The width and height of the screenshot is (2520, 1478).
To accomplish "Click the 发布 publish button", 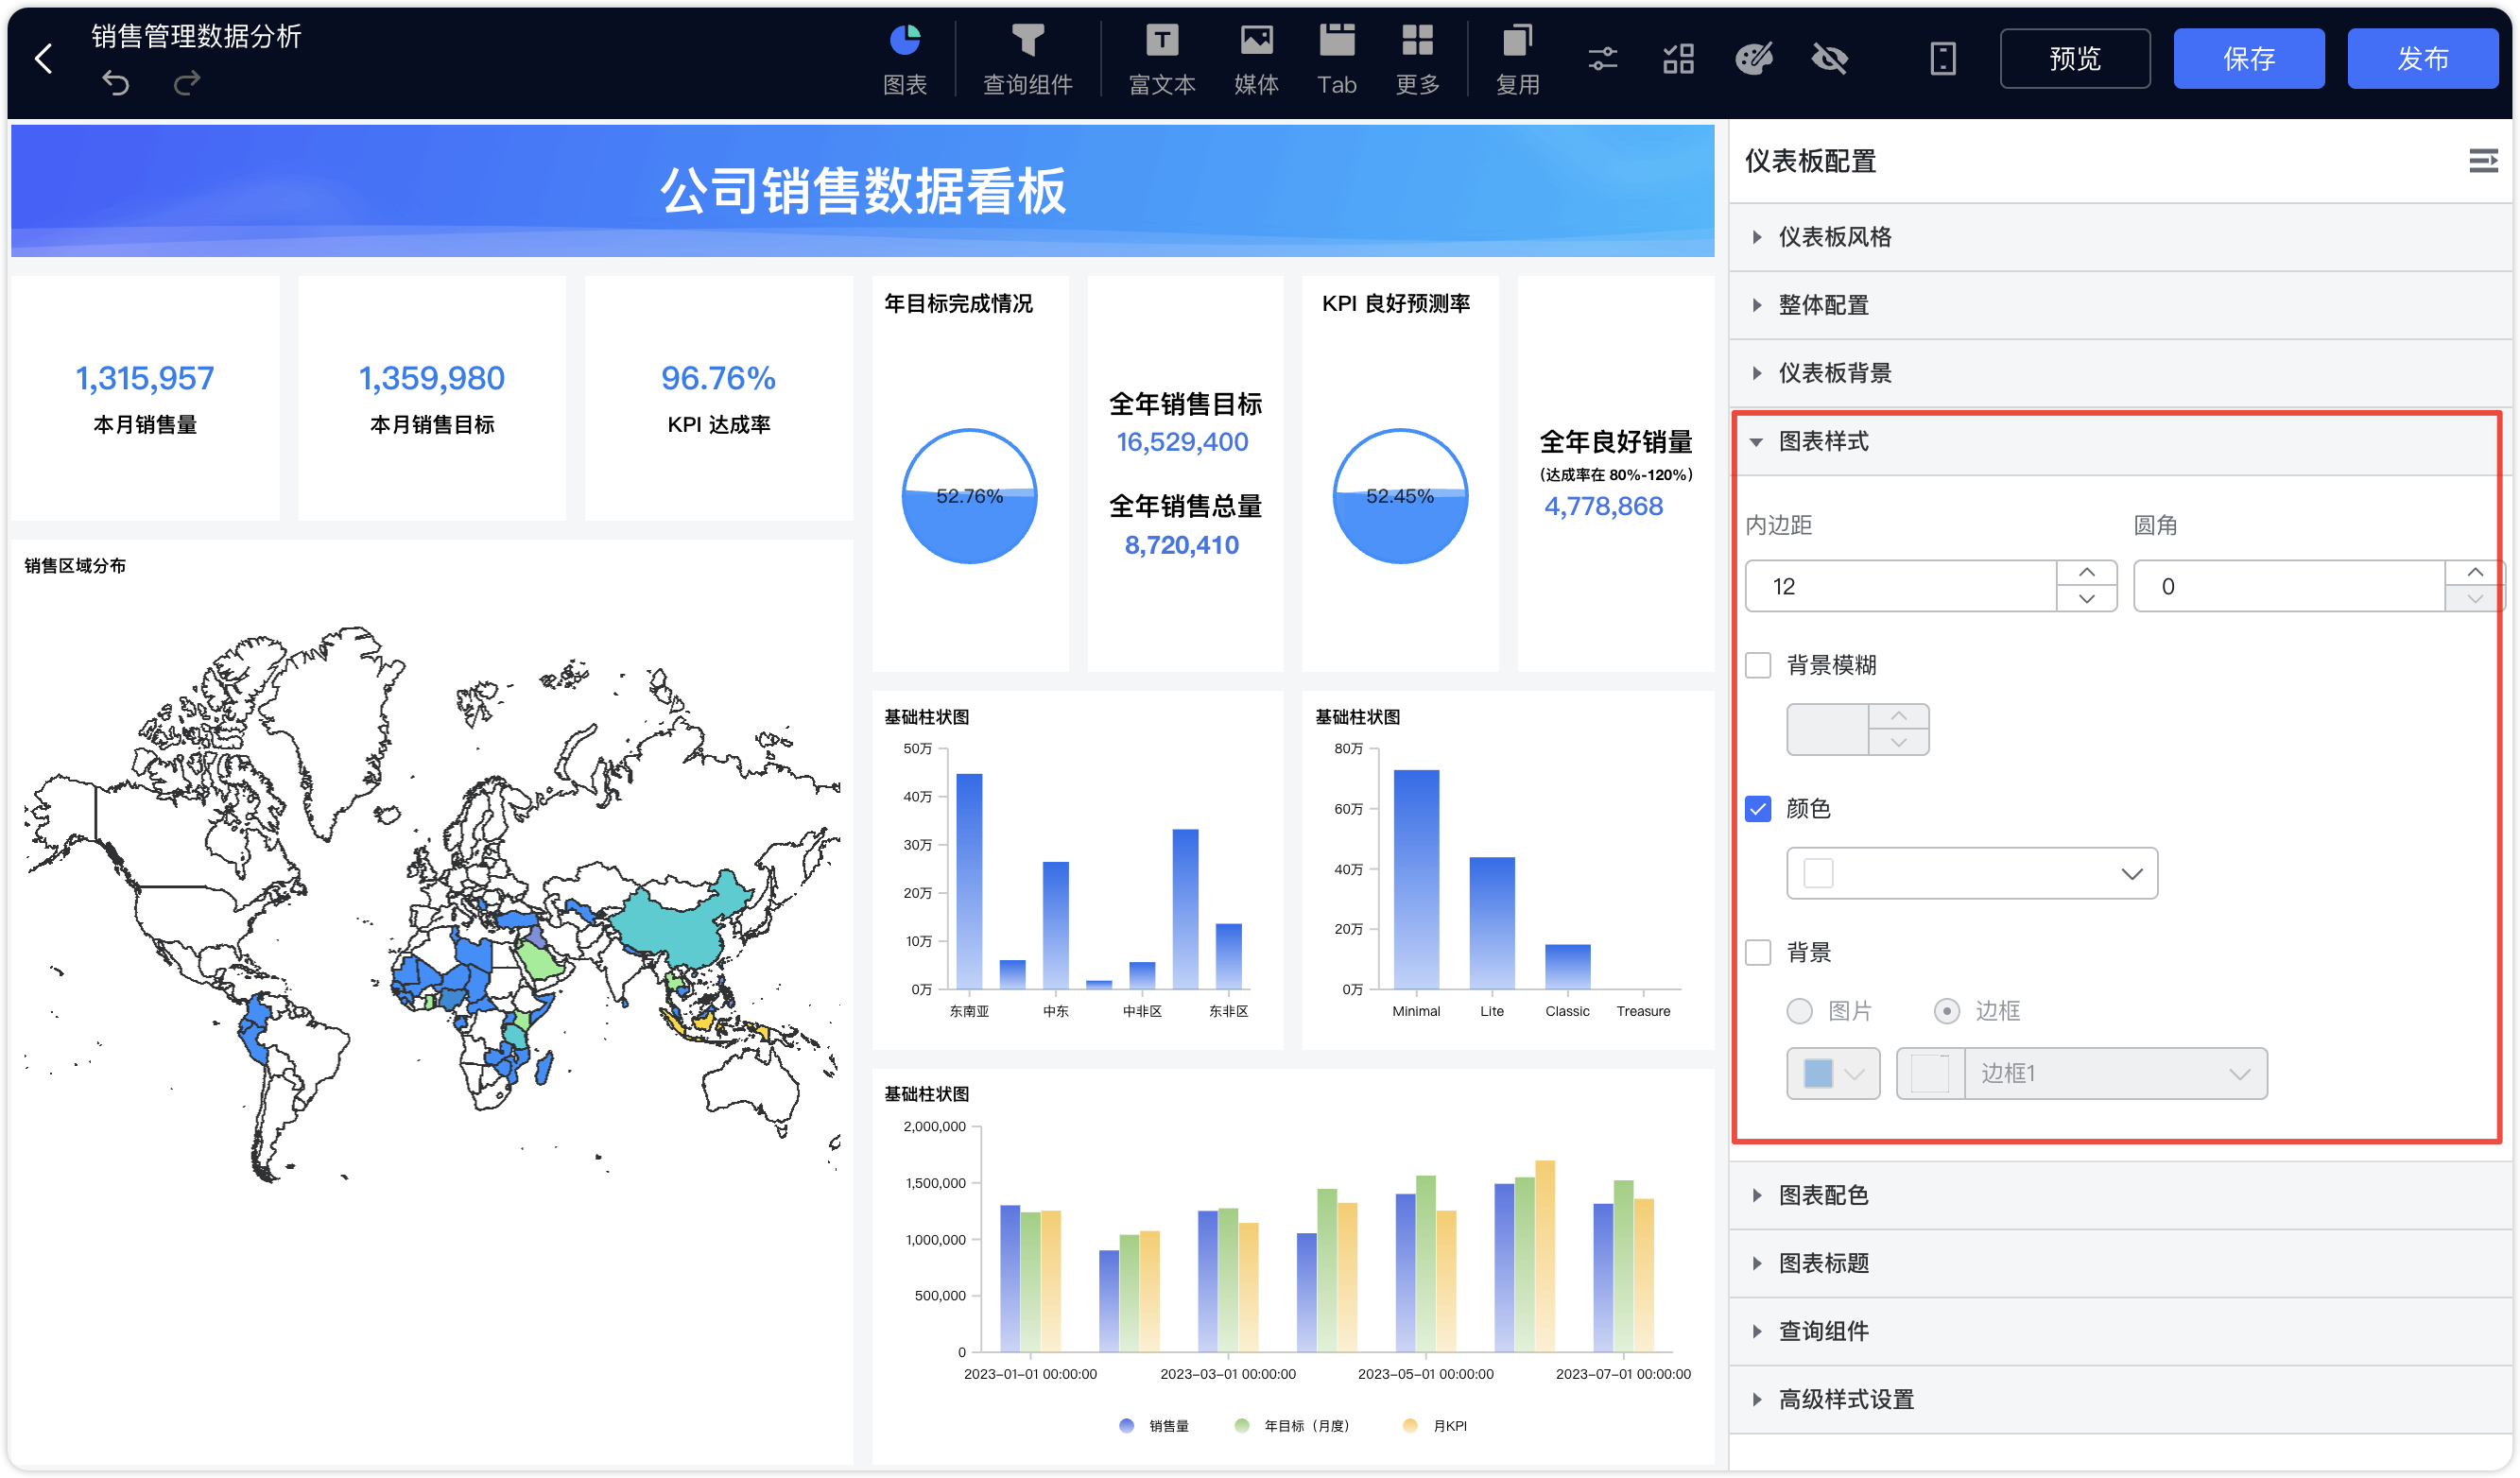I will coord(2423,58).
